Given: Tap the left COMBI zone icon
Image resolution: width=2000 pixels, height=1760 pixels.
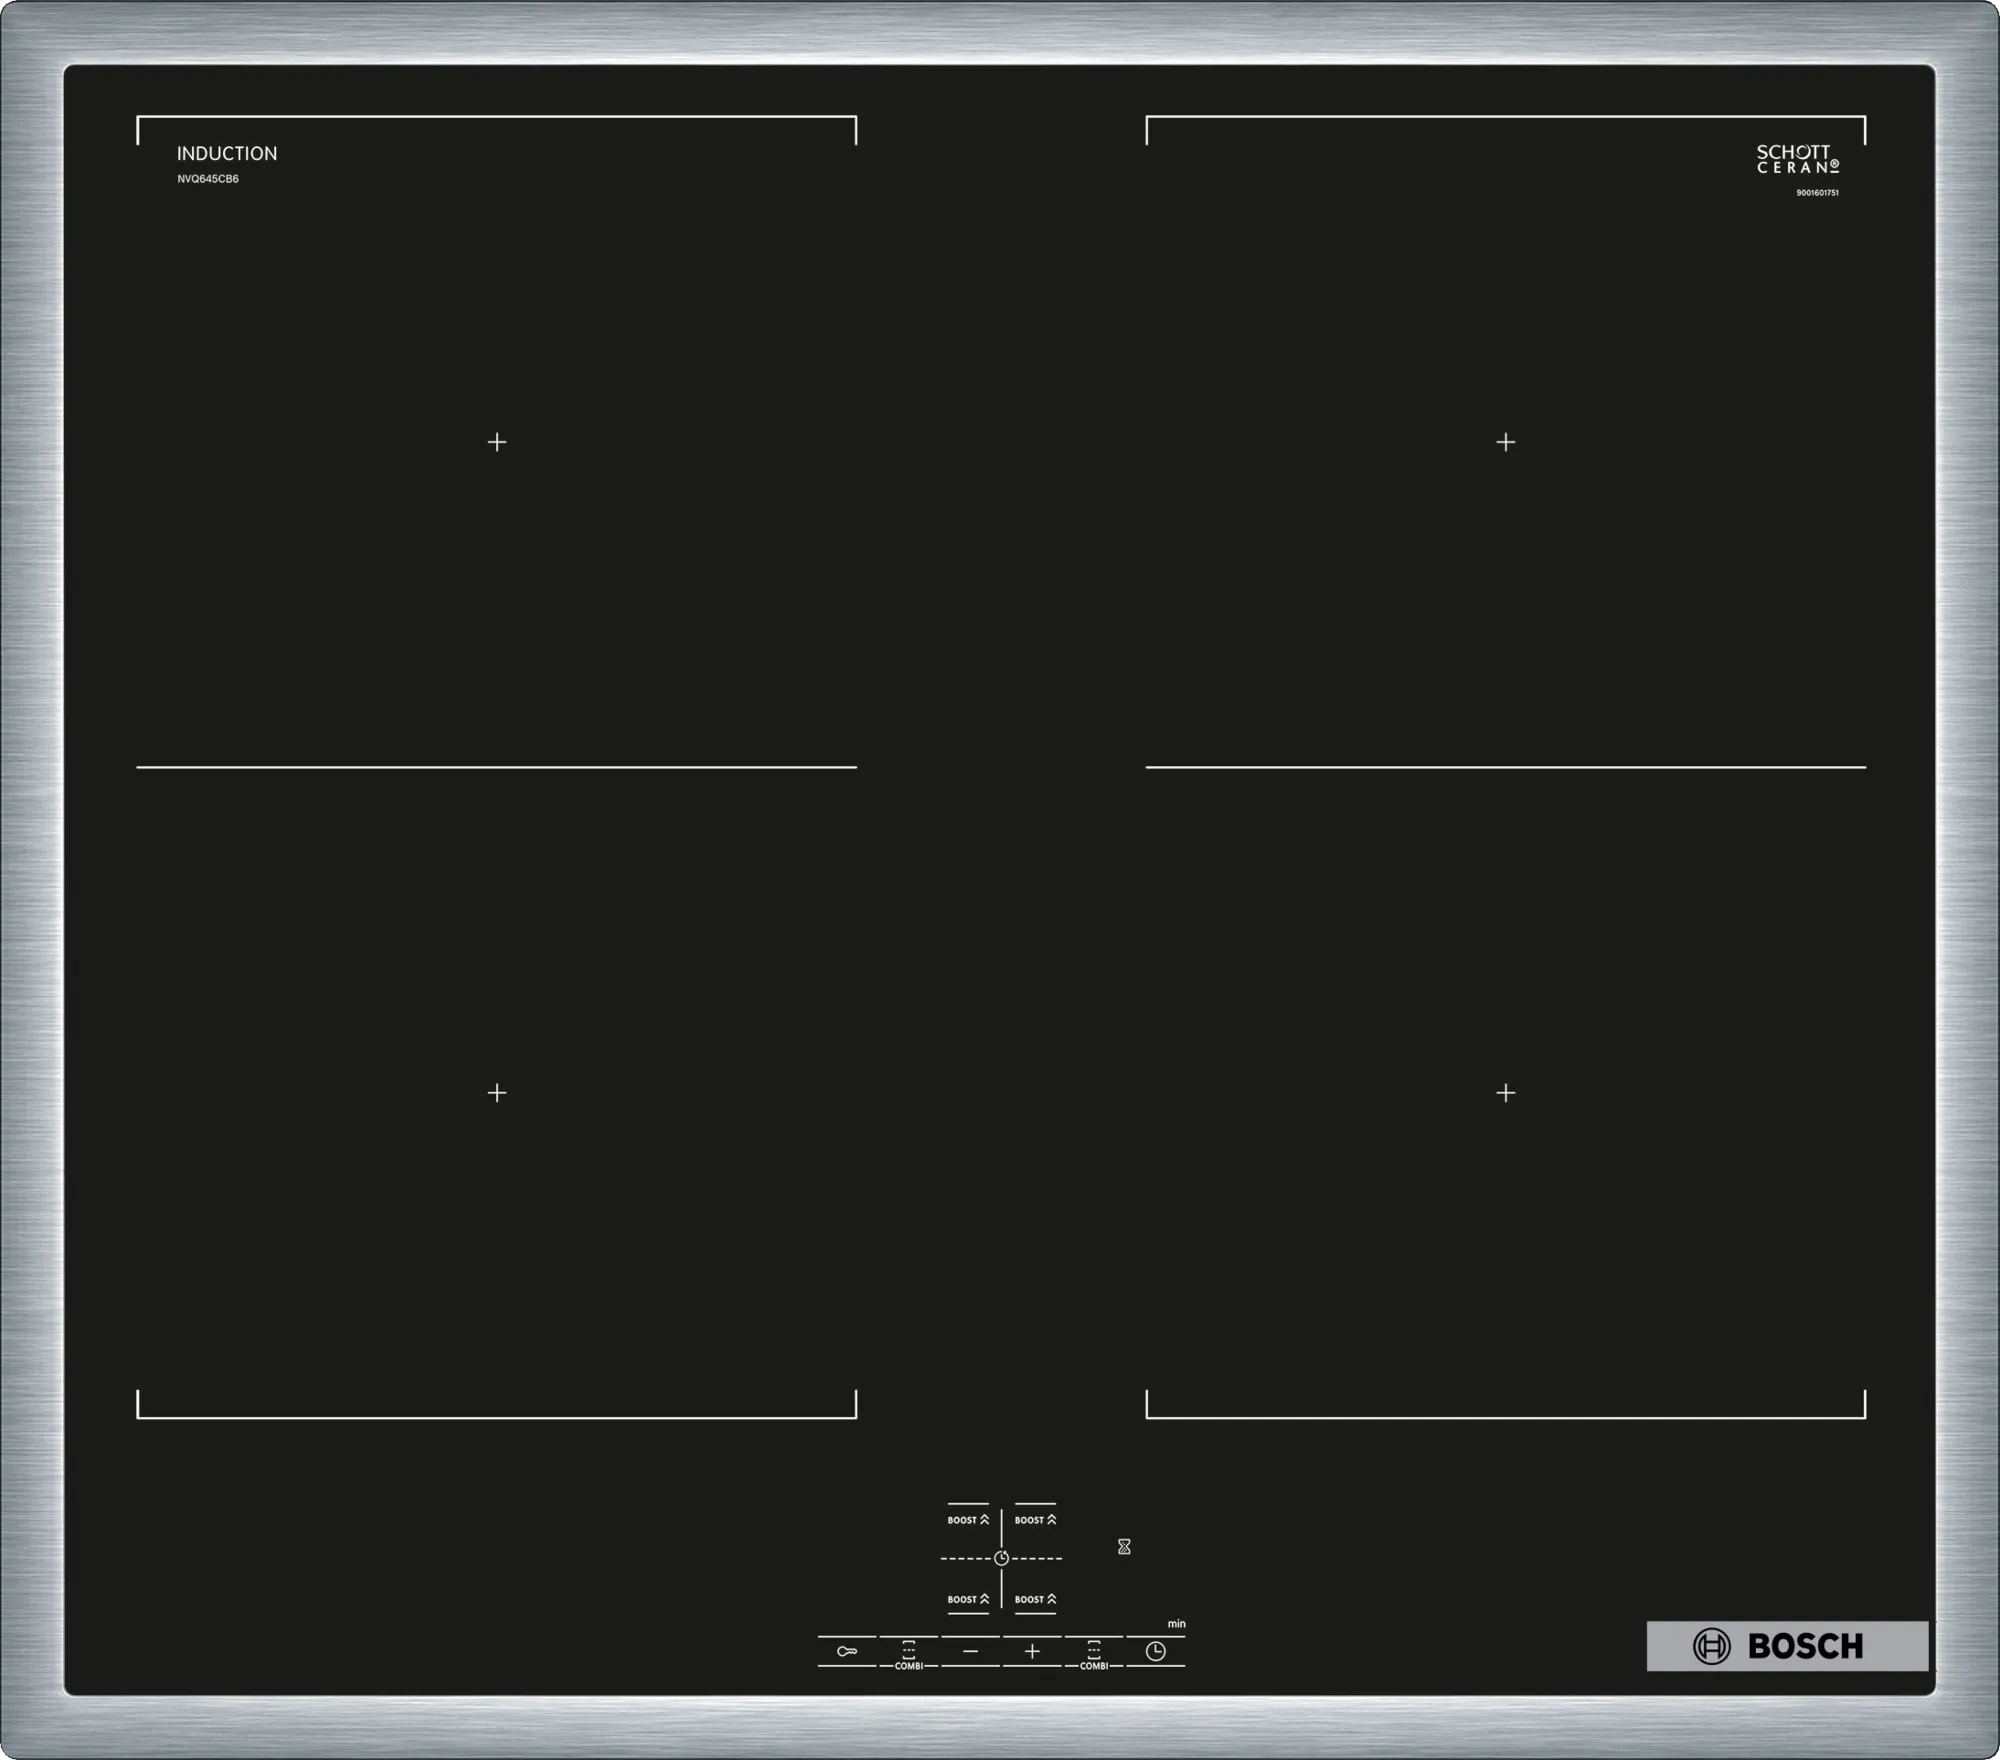Looking at the screenshot, I should 908,1651.
